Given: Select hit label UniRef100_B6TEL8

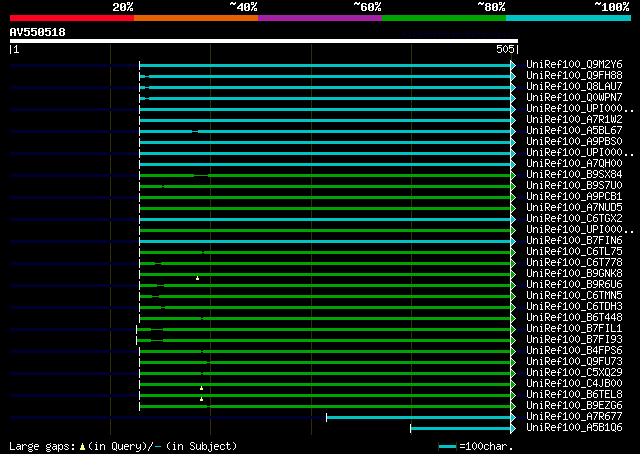Looking at the screenshot, I should pos(574,395).
